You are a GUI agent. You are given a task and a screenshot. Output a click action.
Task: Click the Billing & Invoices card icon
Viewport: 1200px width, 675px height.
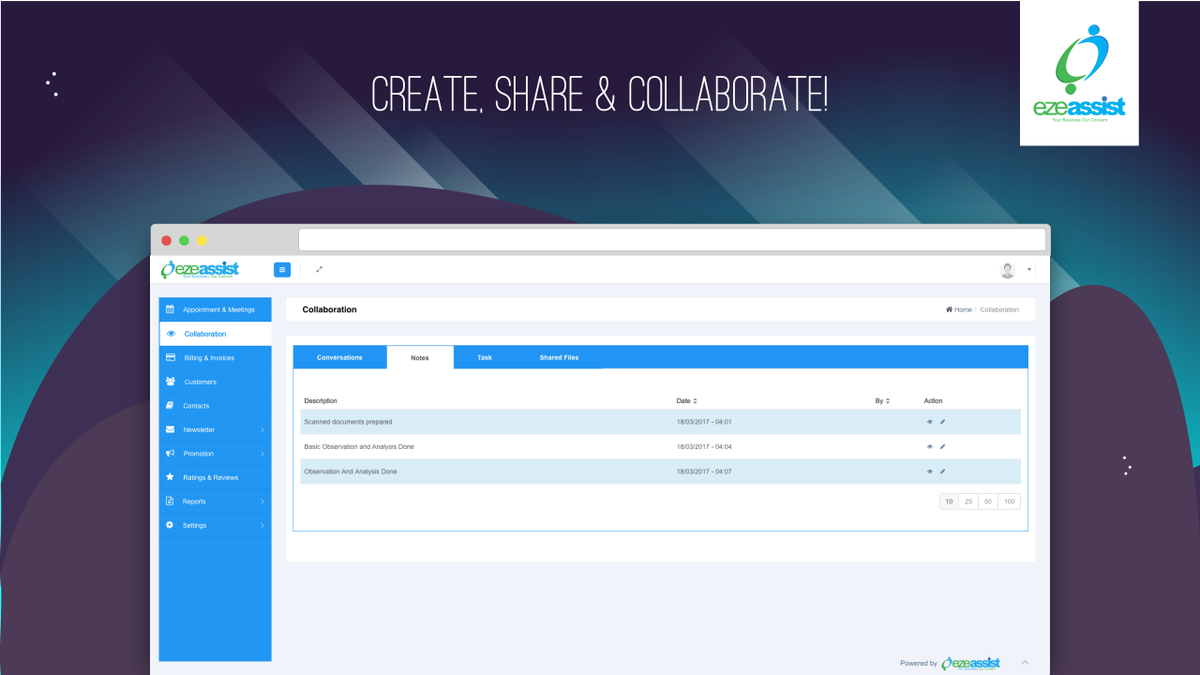[170, 358]
